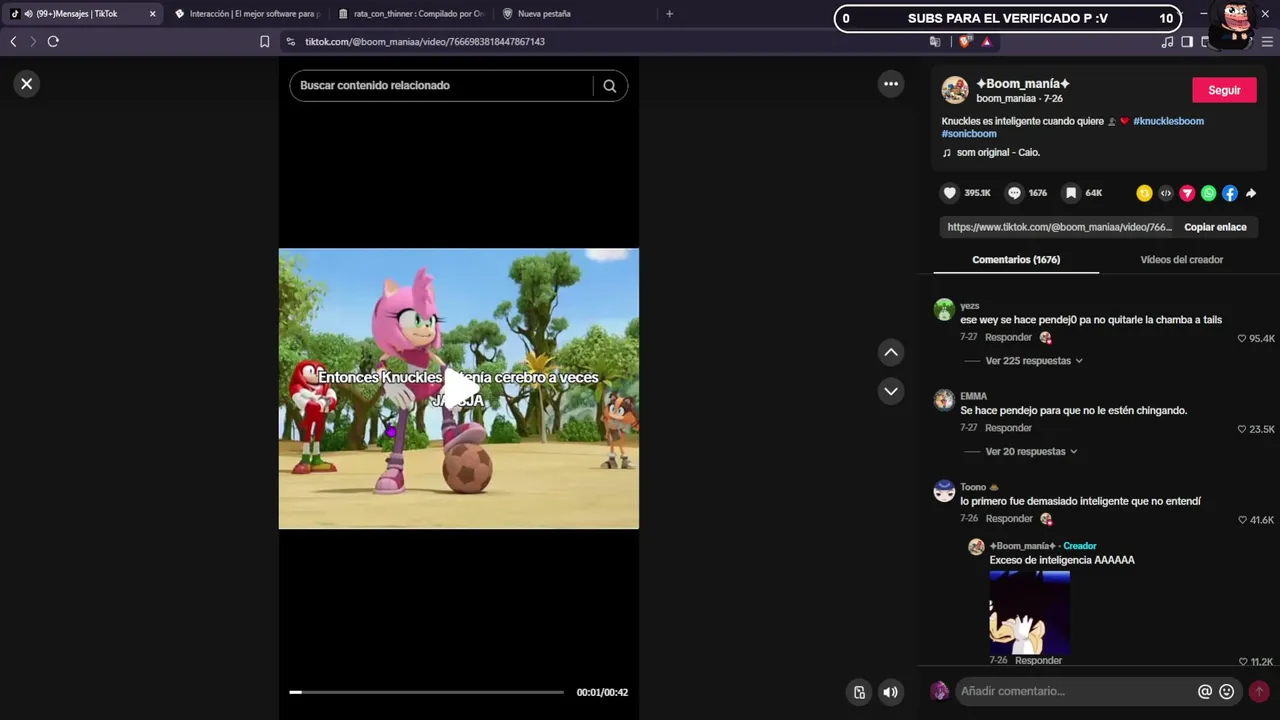Expand Ver 20 respuestas
1280x720 pixels.
click(1031, 452)
